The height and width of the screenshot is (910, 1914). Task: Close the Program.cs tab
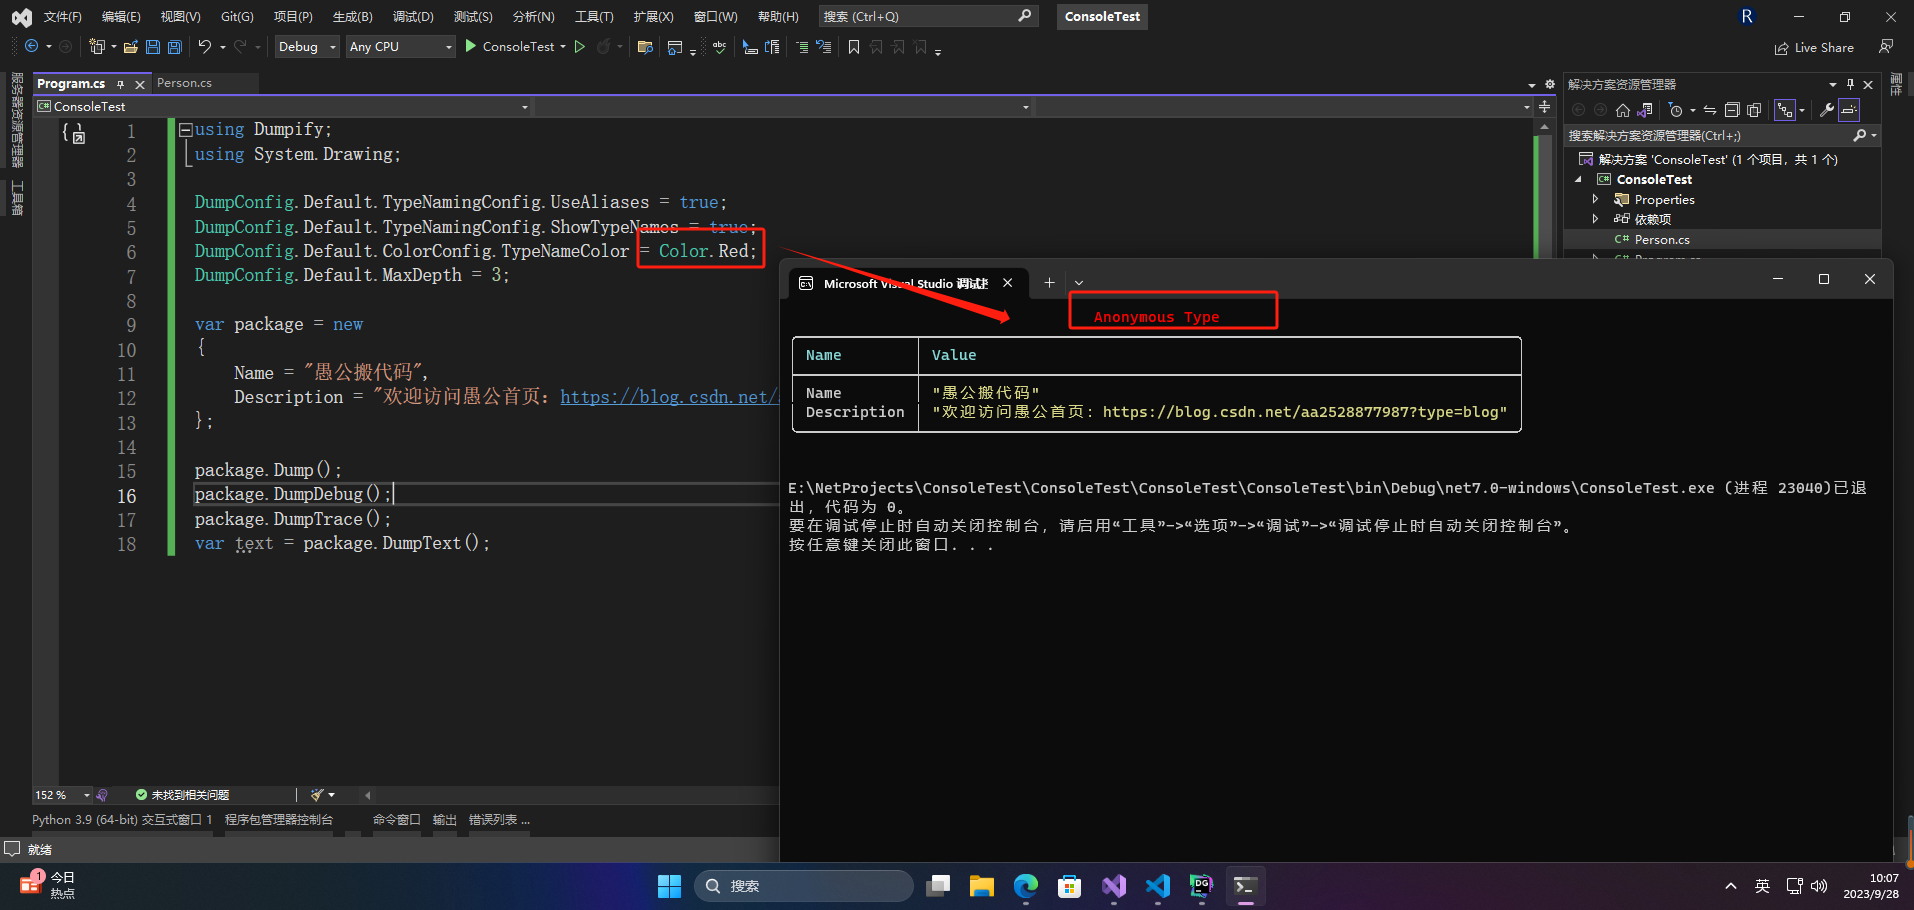point(140,84)
